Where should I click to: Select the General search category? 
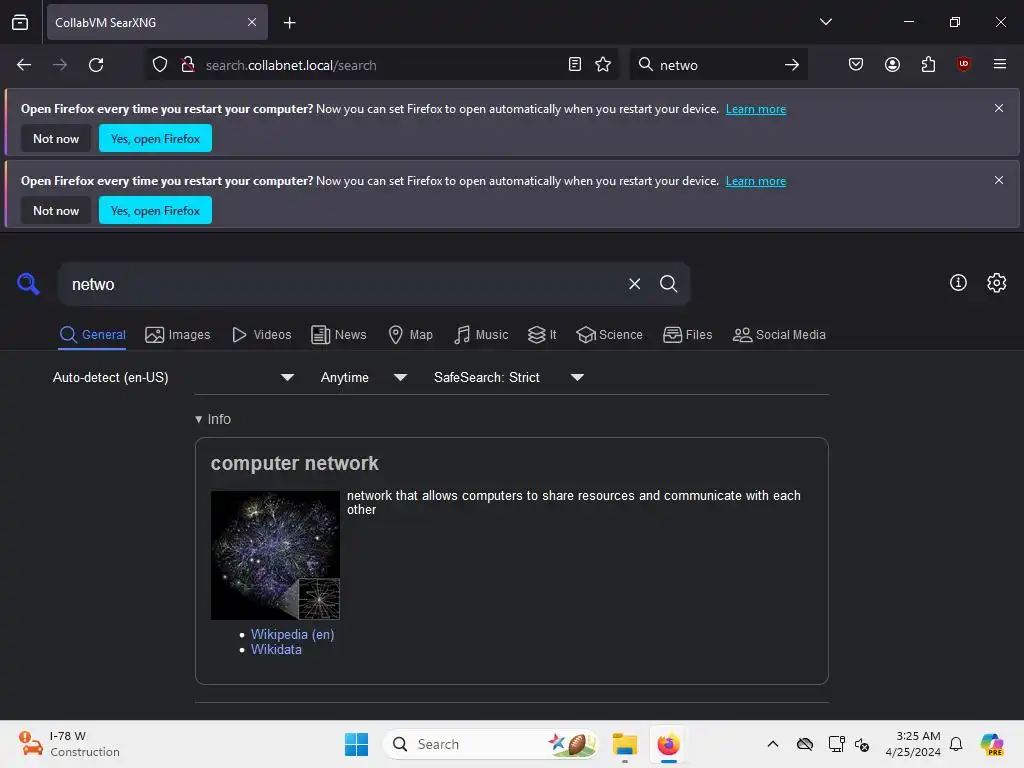pyautogui.click(x=92, y=334)
